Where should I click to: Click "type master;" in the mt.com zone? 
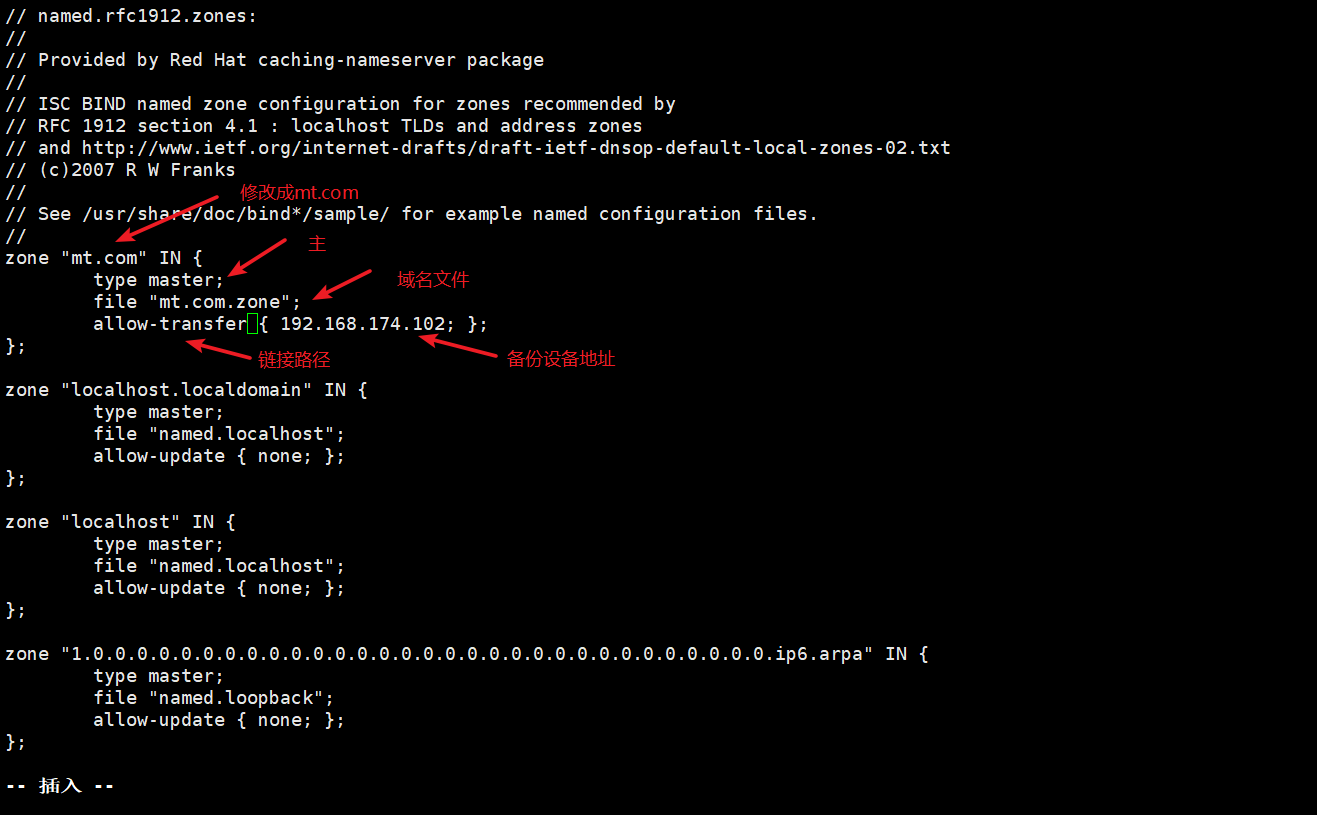click(159, 280)
